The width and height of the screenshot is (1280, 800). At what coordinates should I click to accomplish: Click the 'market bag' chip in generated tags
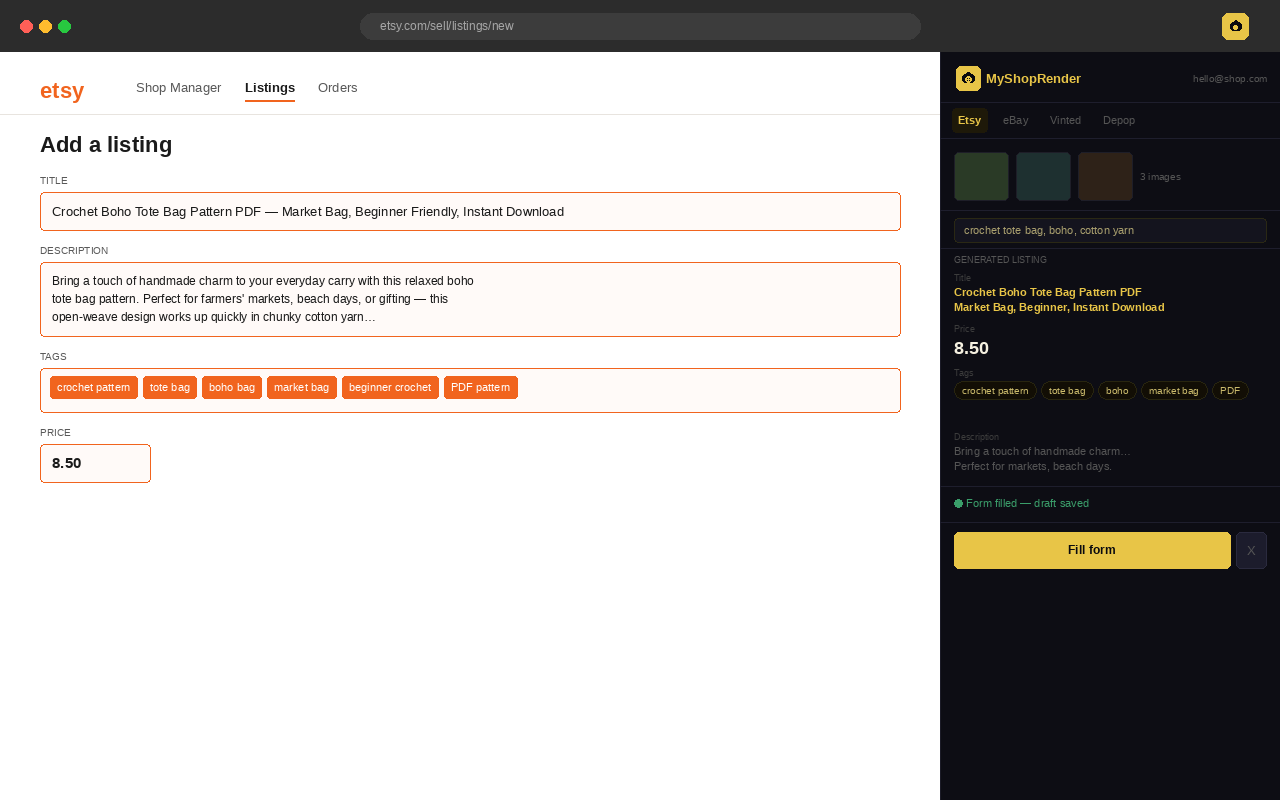[1174, 390]
